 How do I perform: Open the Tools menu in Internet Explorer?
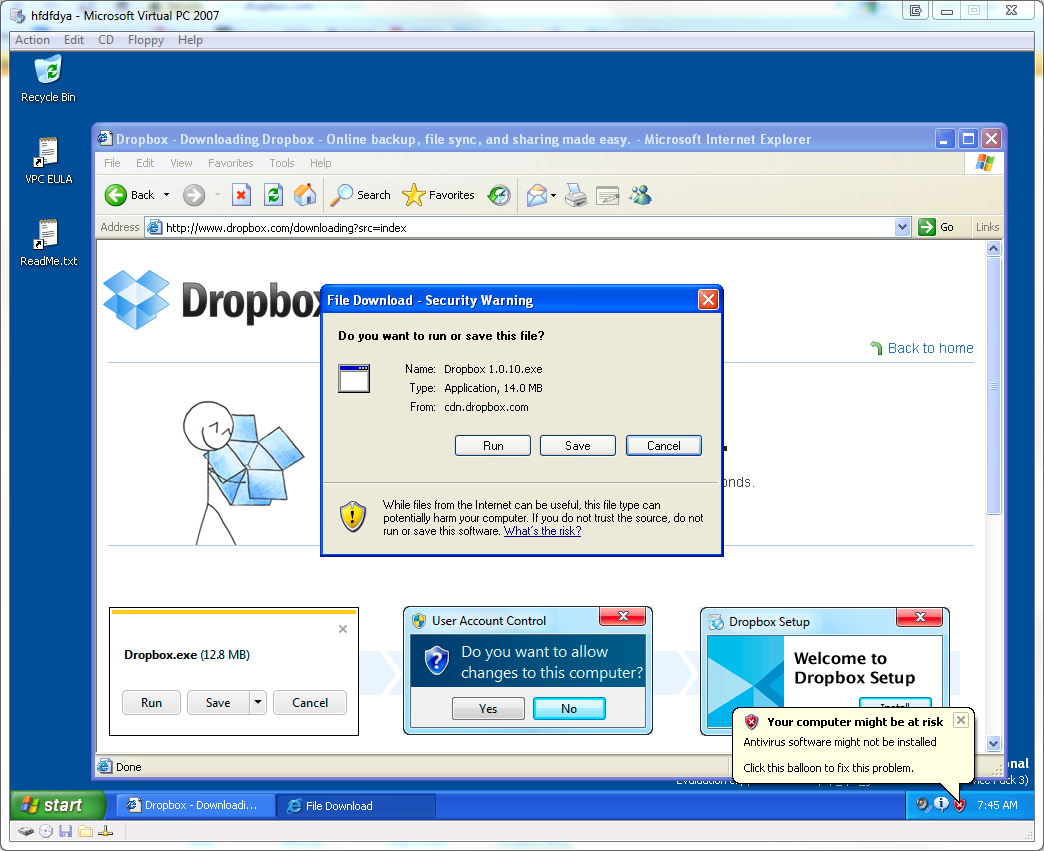[282, 163]
